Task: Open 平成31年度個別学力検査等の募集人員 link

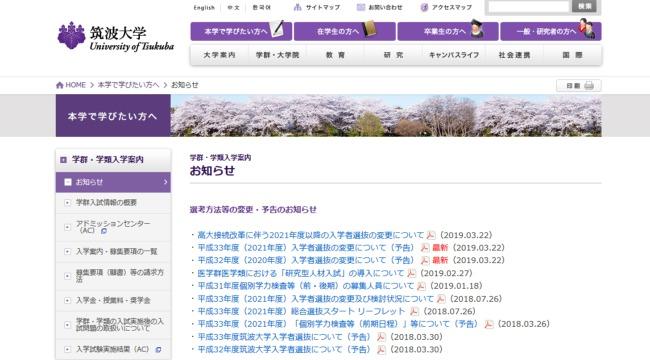Action: [x=306, y=286]
